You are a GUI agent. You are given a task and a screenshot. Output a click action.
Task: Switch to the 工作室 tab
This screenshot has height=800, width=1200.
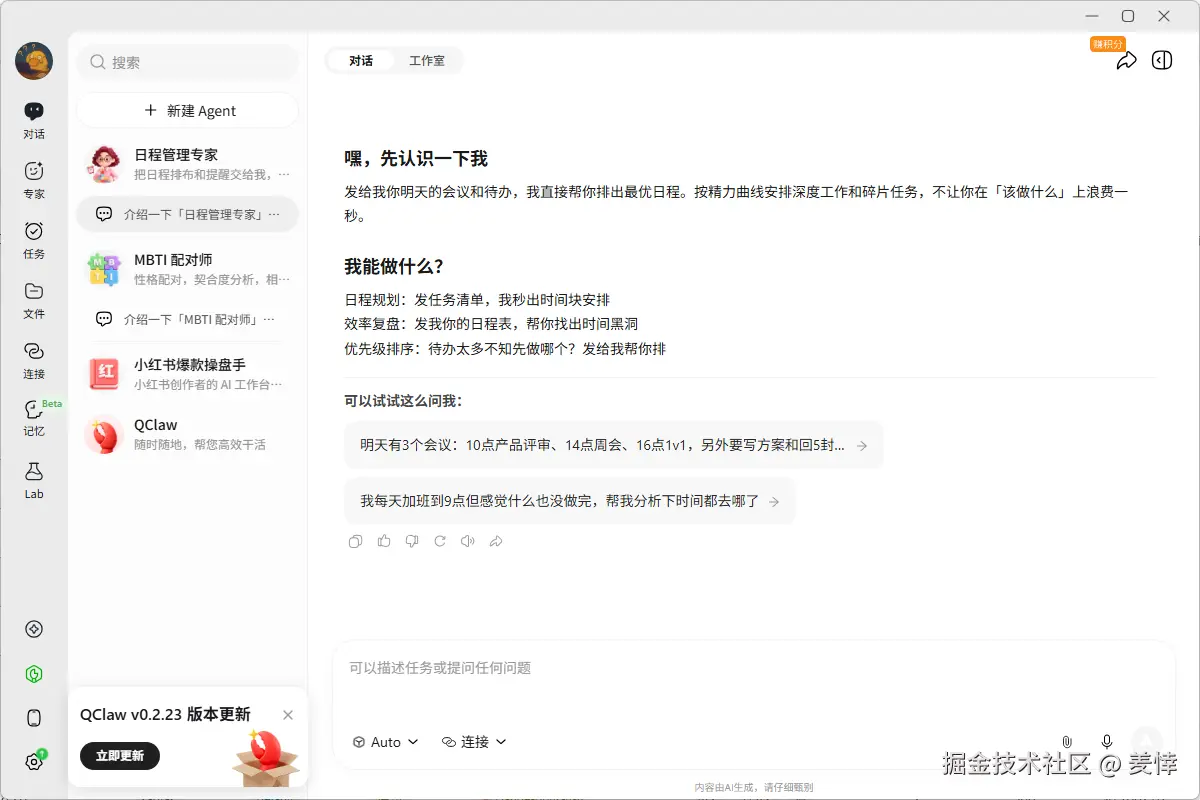(x=427, y=61)
